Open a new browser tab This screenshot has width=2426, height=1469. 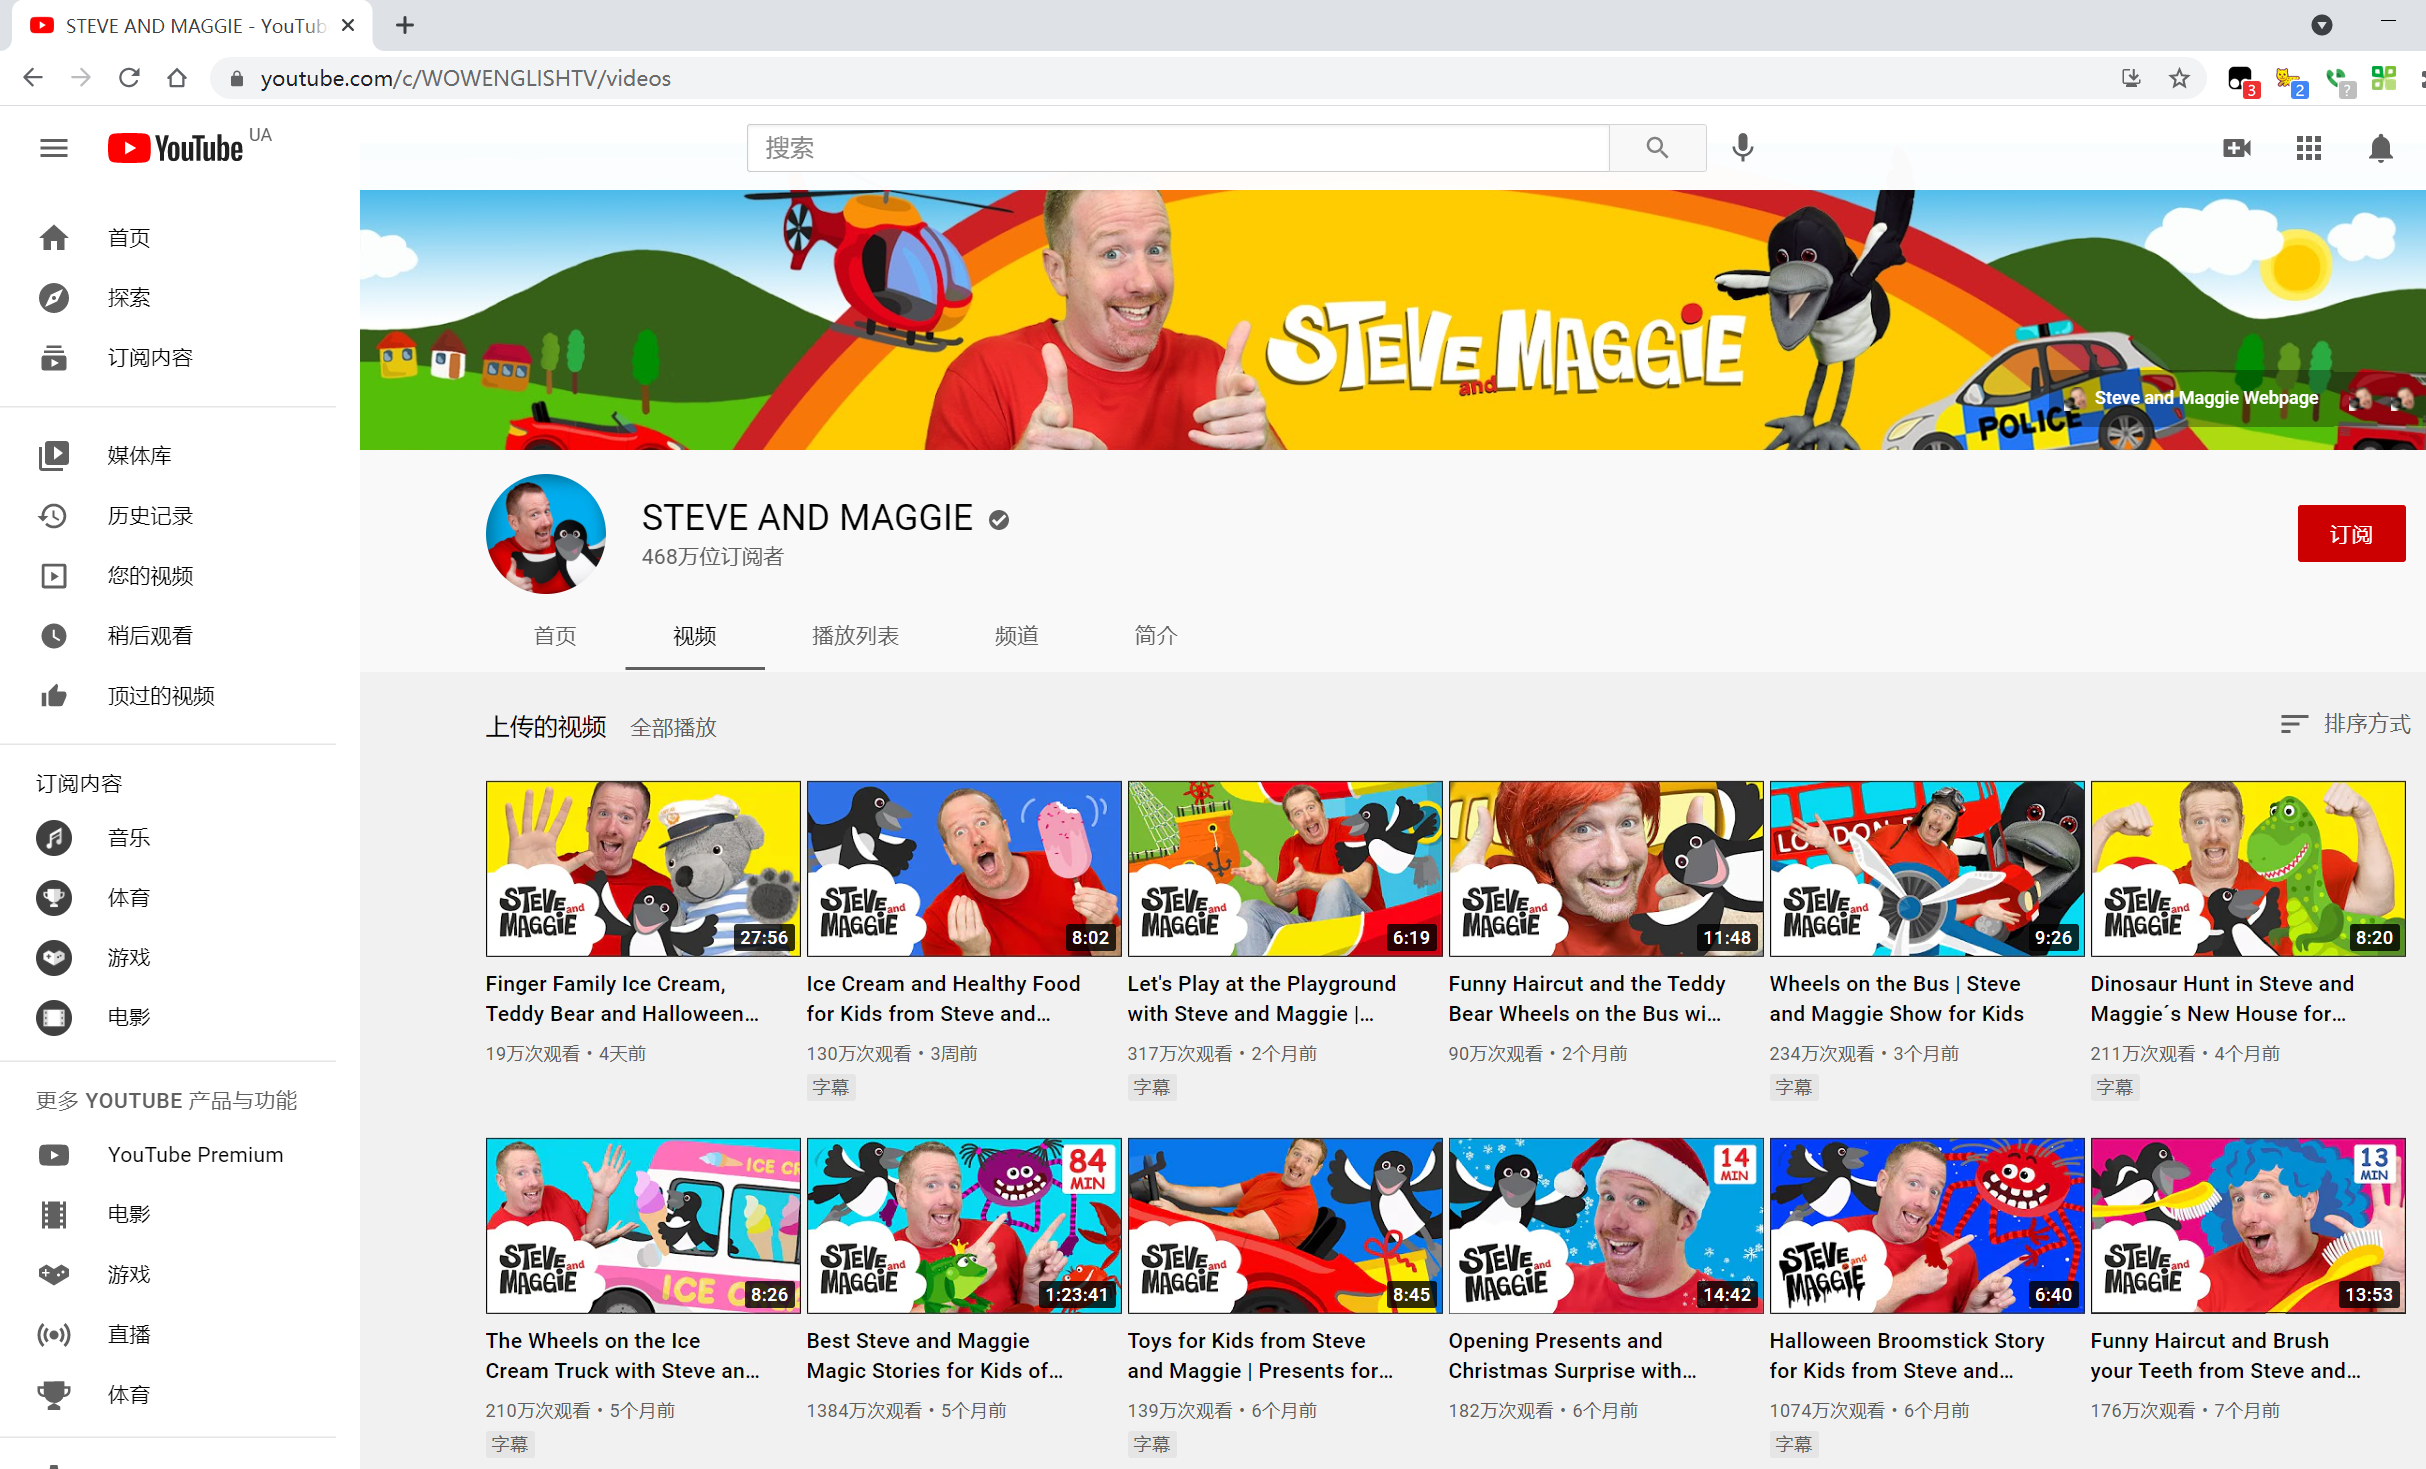pos(405,26)
